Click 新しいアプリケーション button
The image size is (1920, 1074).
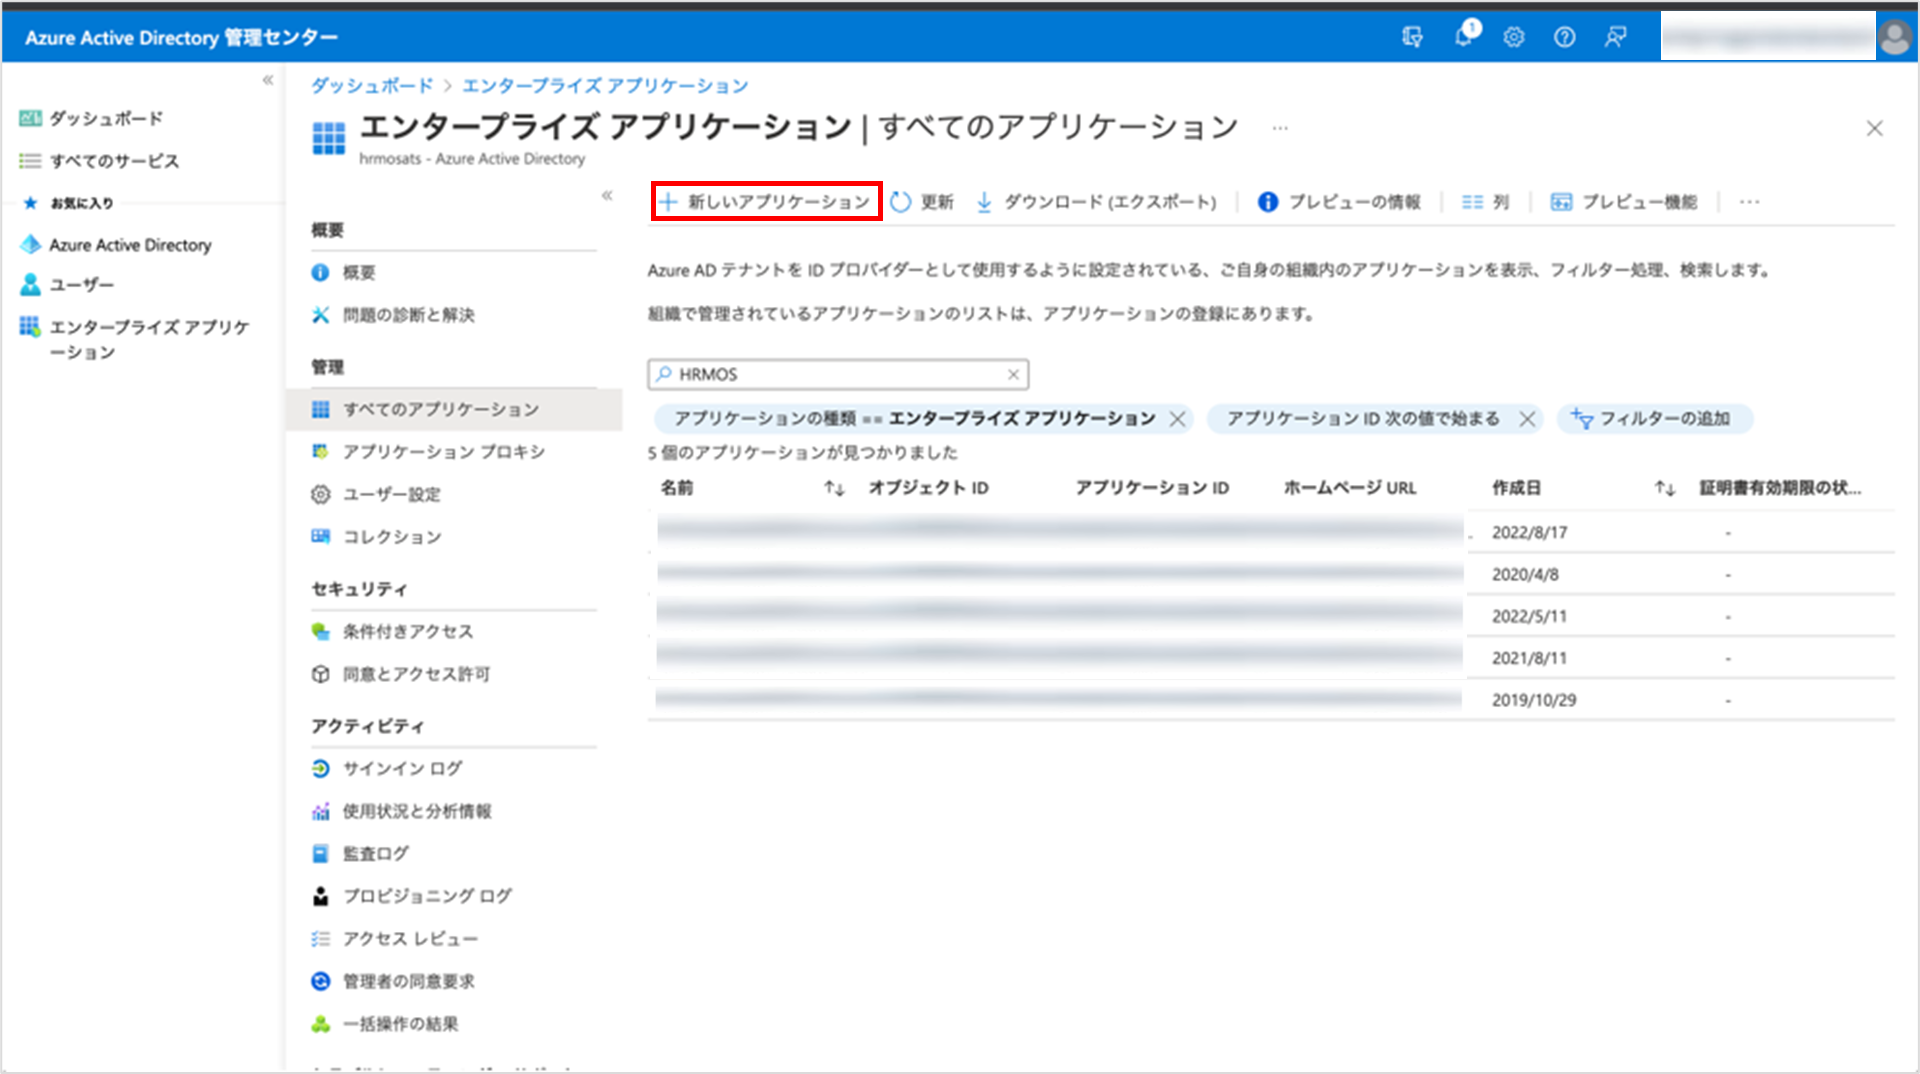766,202
